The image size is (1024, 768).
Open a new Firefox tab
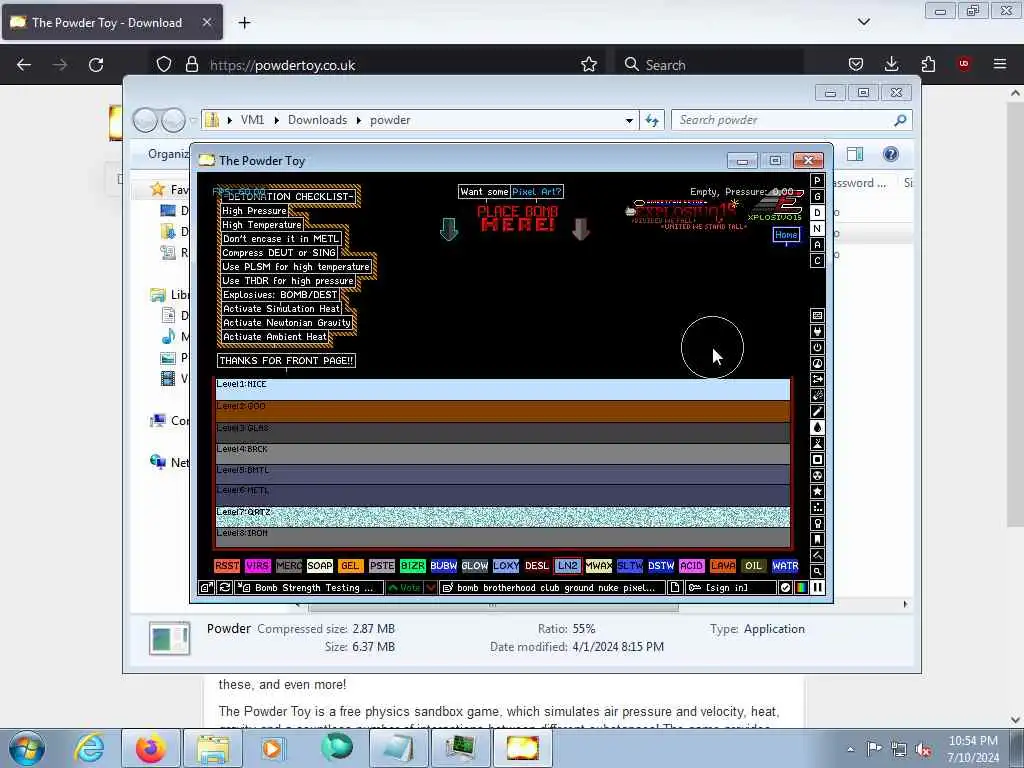pos(244,23)
